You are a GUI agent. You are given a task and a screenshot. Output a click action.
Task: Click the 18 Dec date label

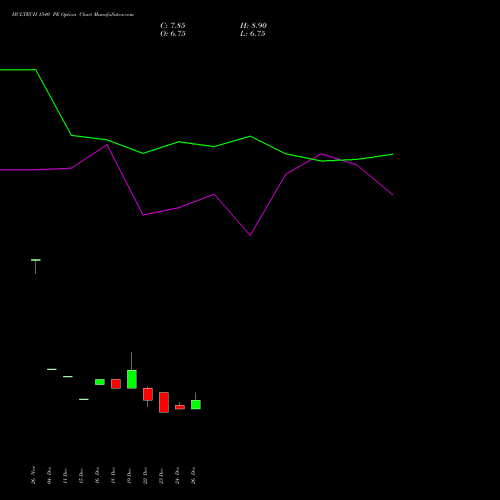tap(113, 476)
